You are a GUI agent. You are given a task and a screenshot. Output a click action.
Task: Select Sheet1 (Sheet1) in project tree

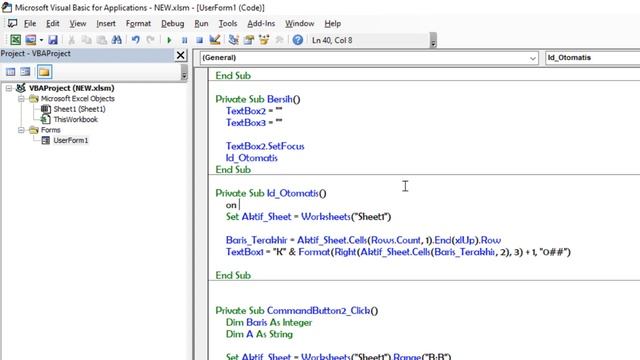coord(79,109)
